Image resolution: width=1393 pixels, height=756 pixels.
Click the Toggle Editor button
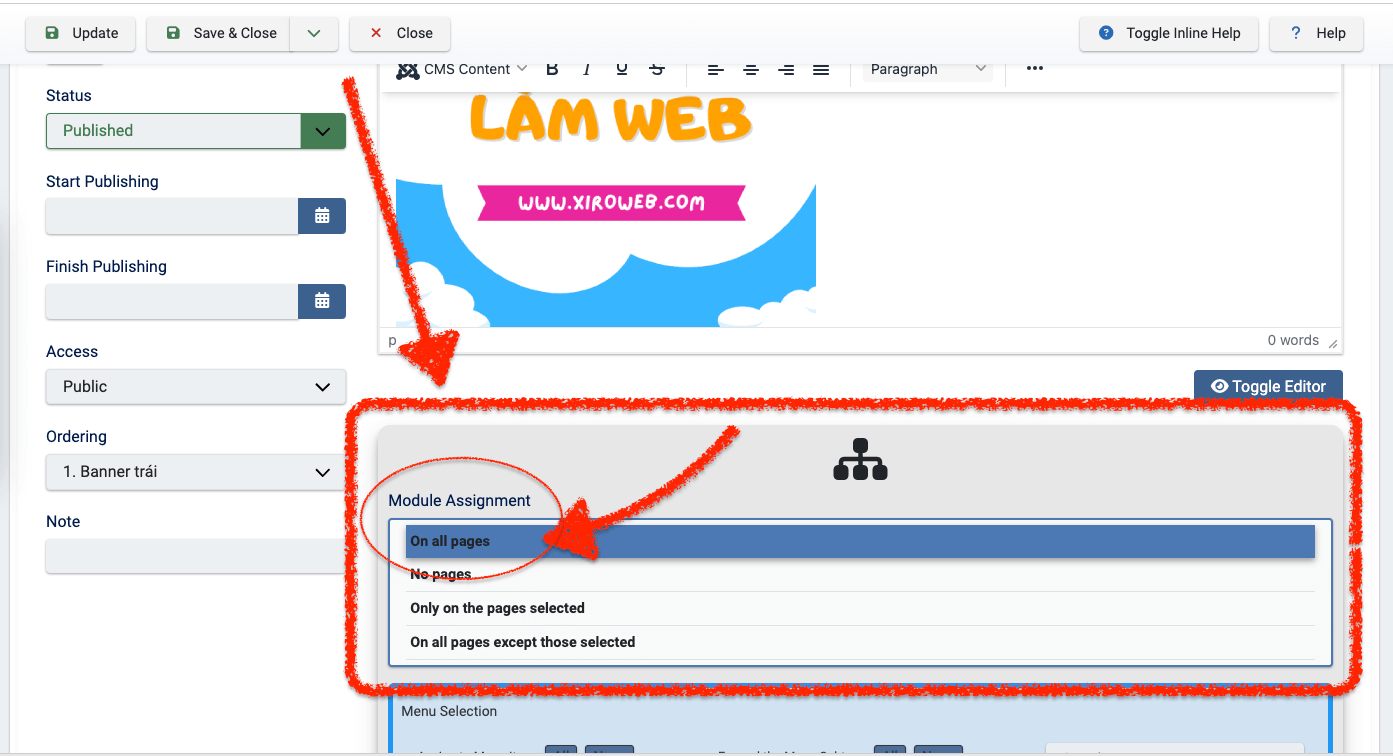[x=1268, y=387]
